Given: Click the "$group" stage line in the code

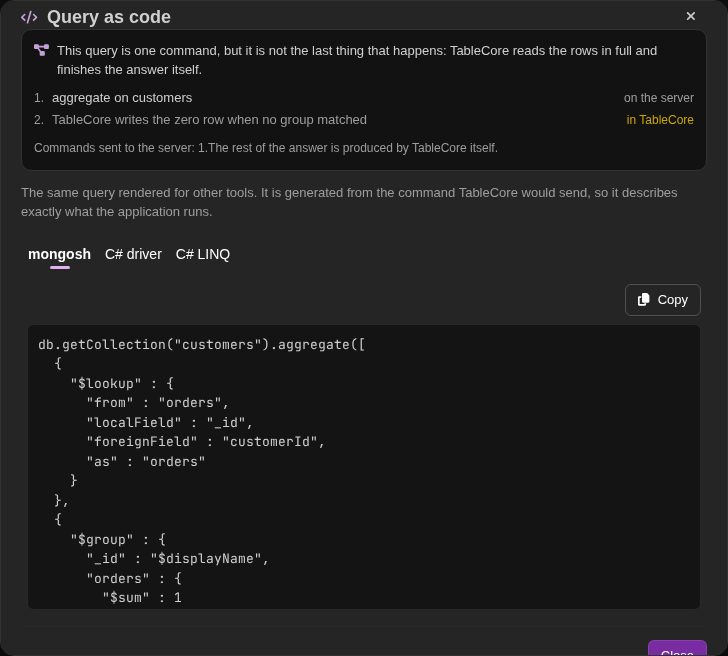Looking at the screenshot, I should point(118,539).
